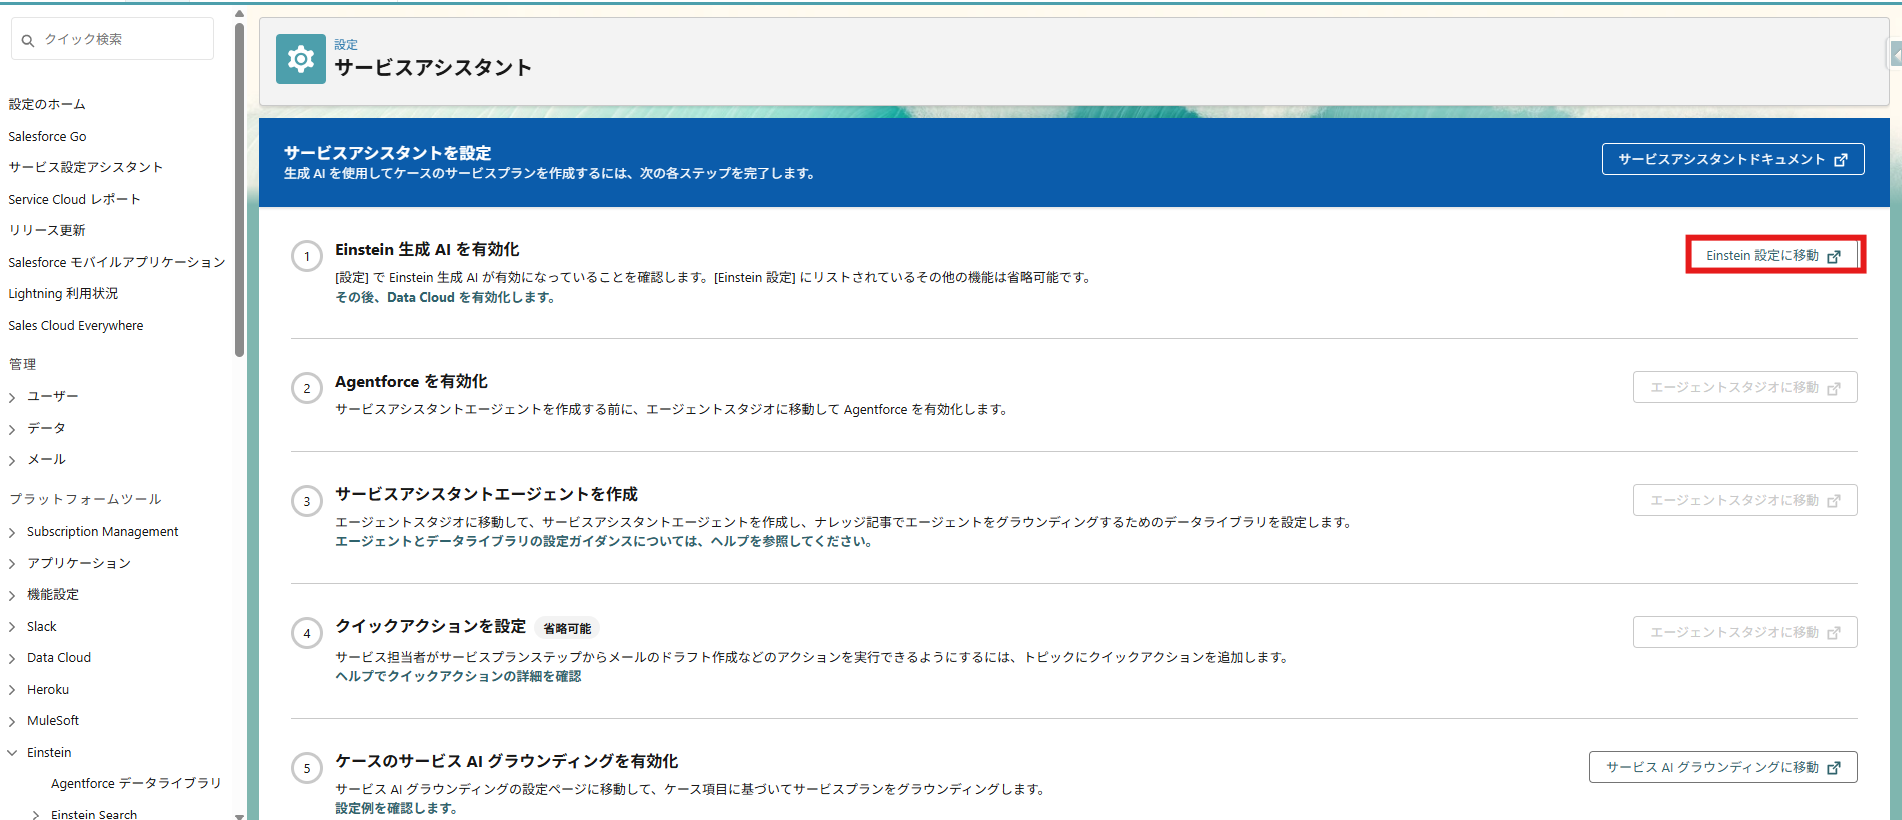
Task: Click サービス AI グラウンディングに移動 button
Action: point(1722,767)
